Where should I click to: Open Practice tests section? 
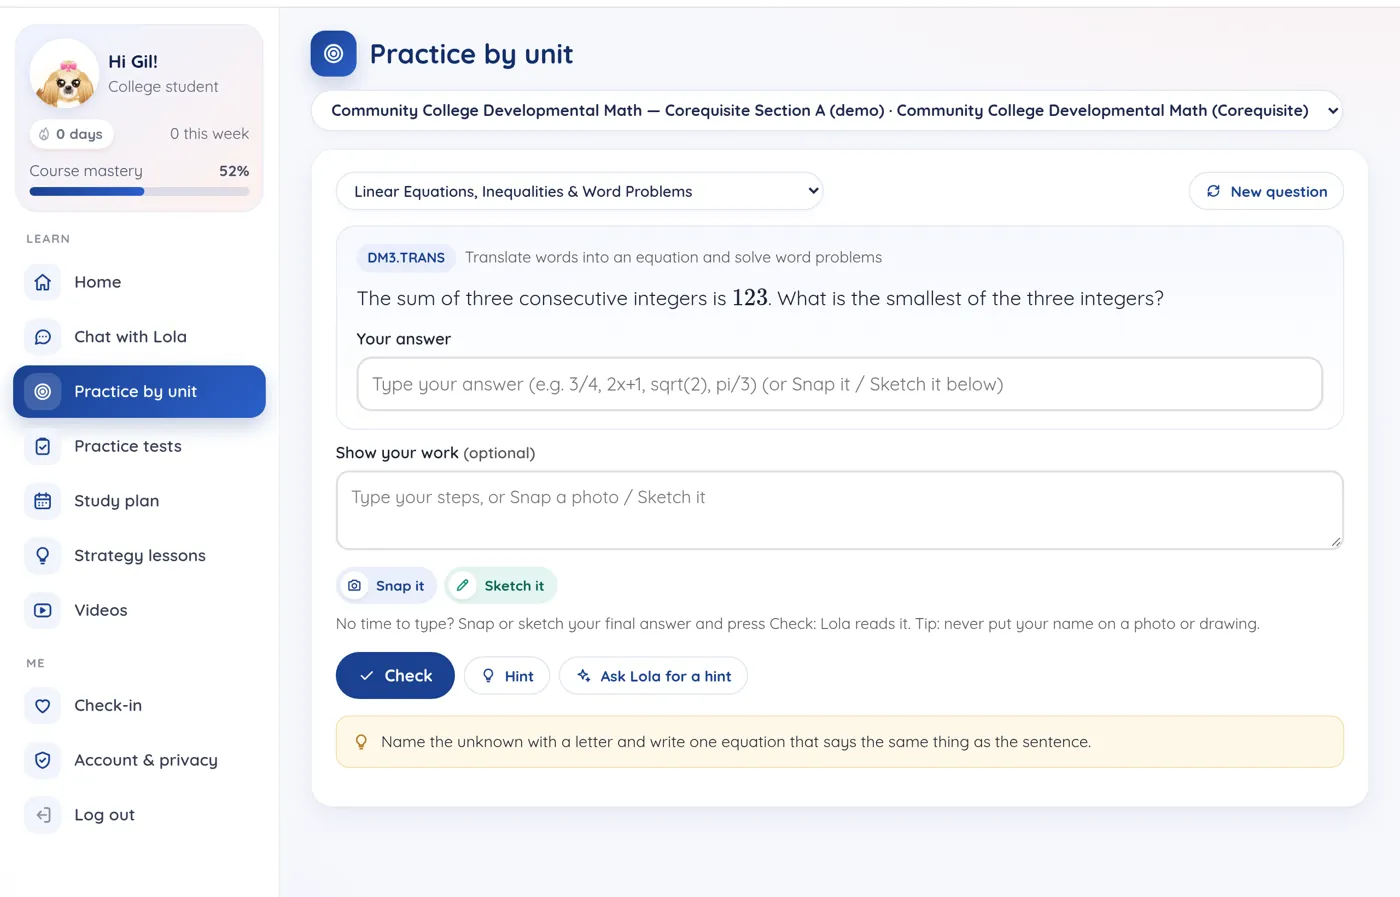coord(139,446)
